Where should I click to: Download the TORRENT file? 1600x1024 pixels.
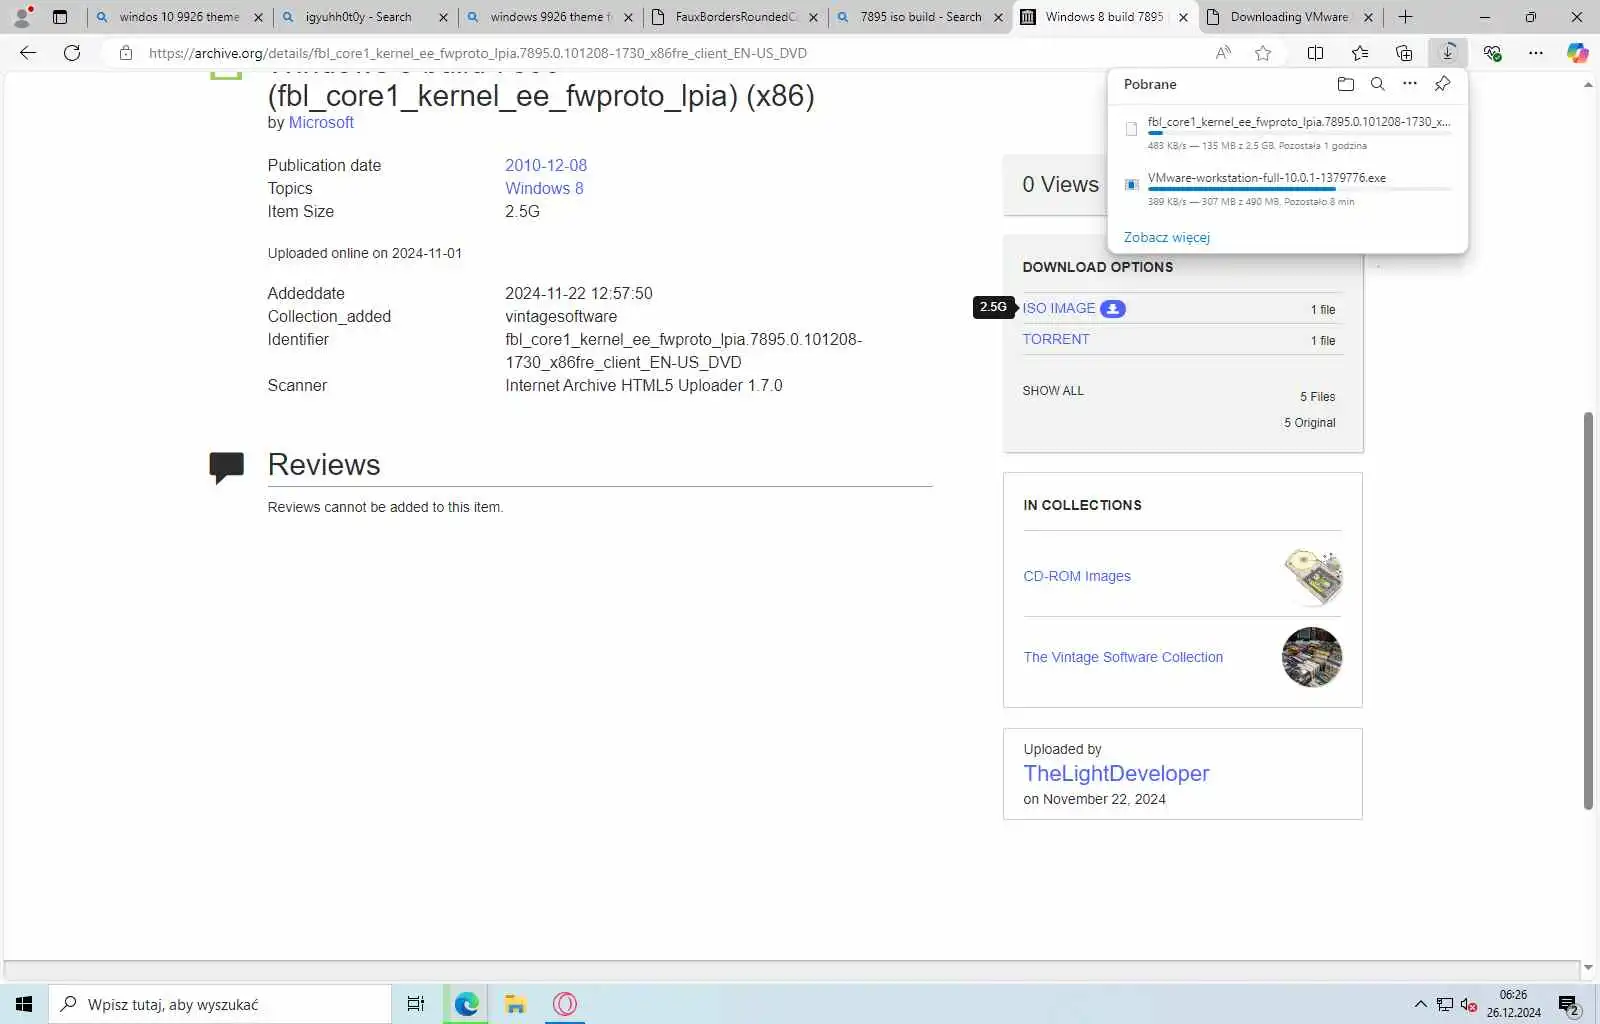pos(1056,339)
